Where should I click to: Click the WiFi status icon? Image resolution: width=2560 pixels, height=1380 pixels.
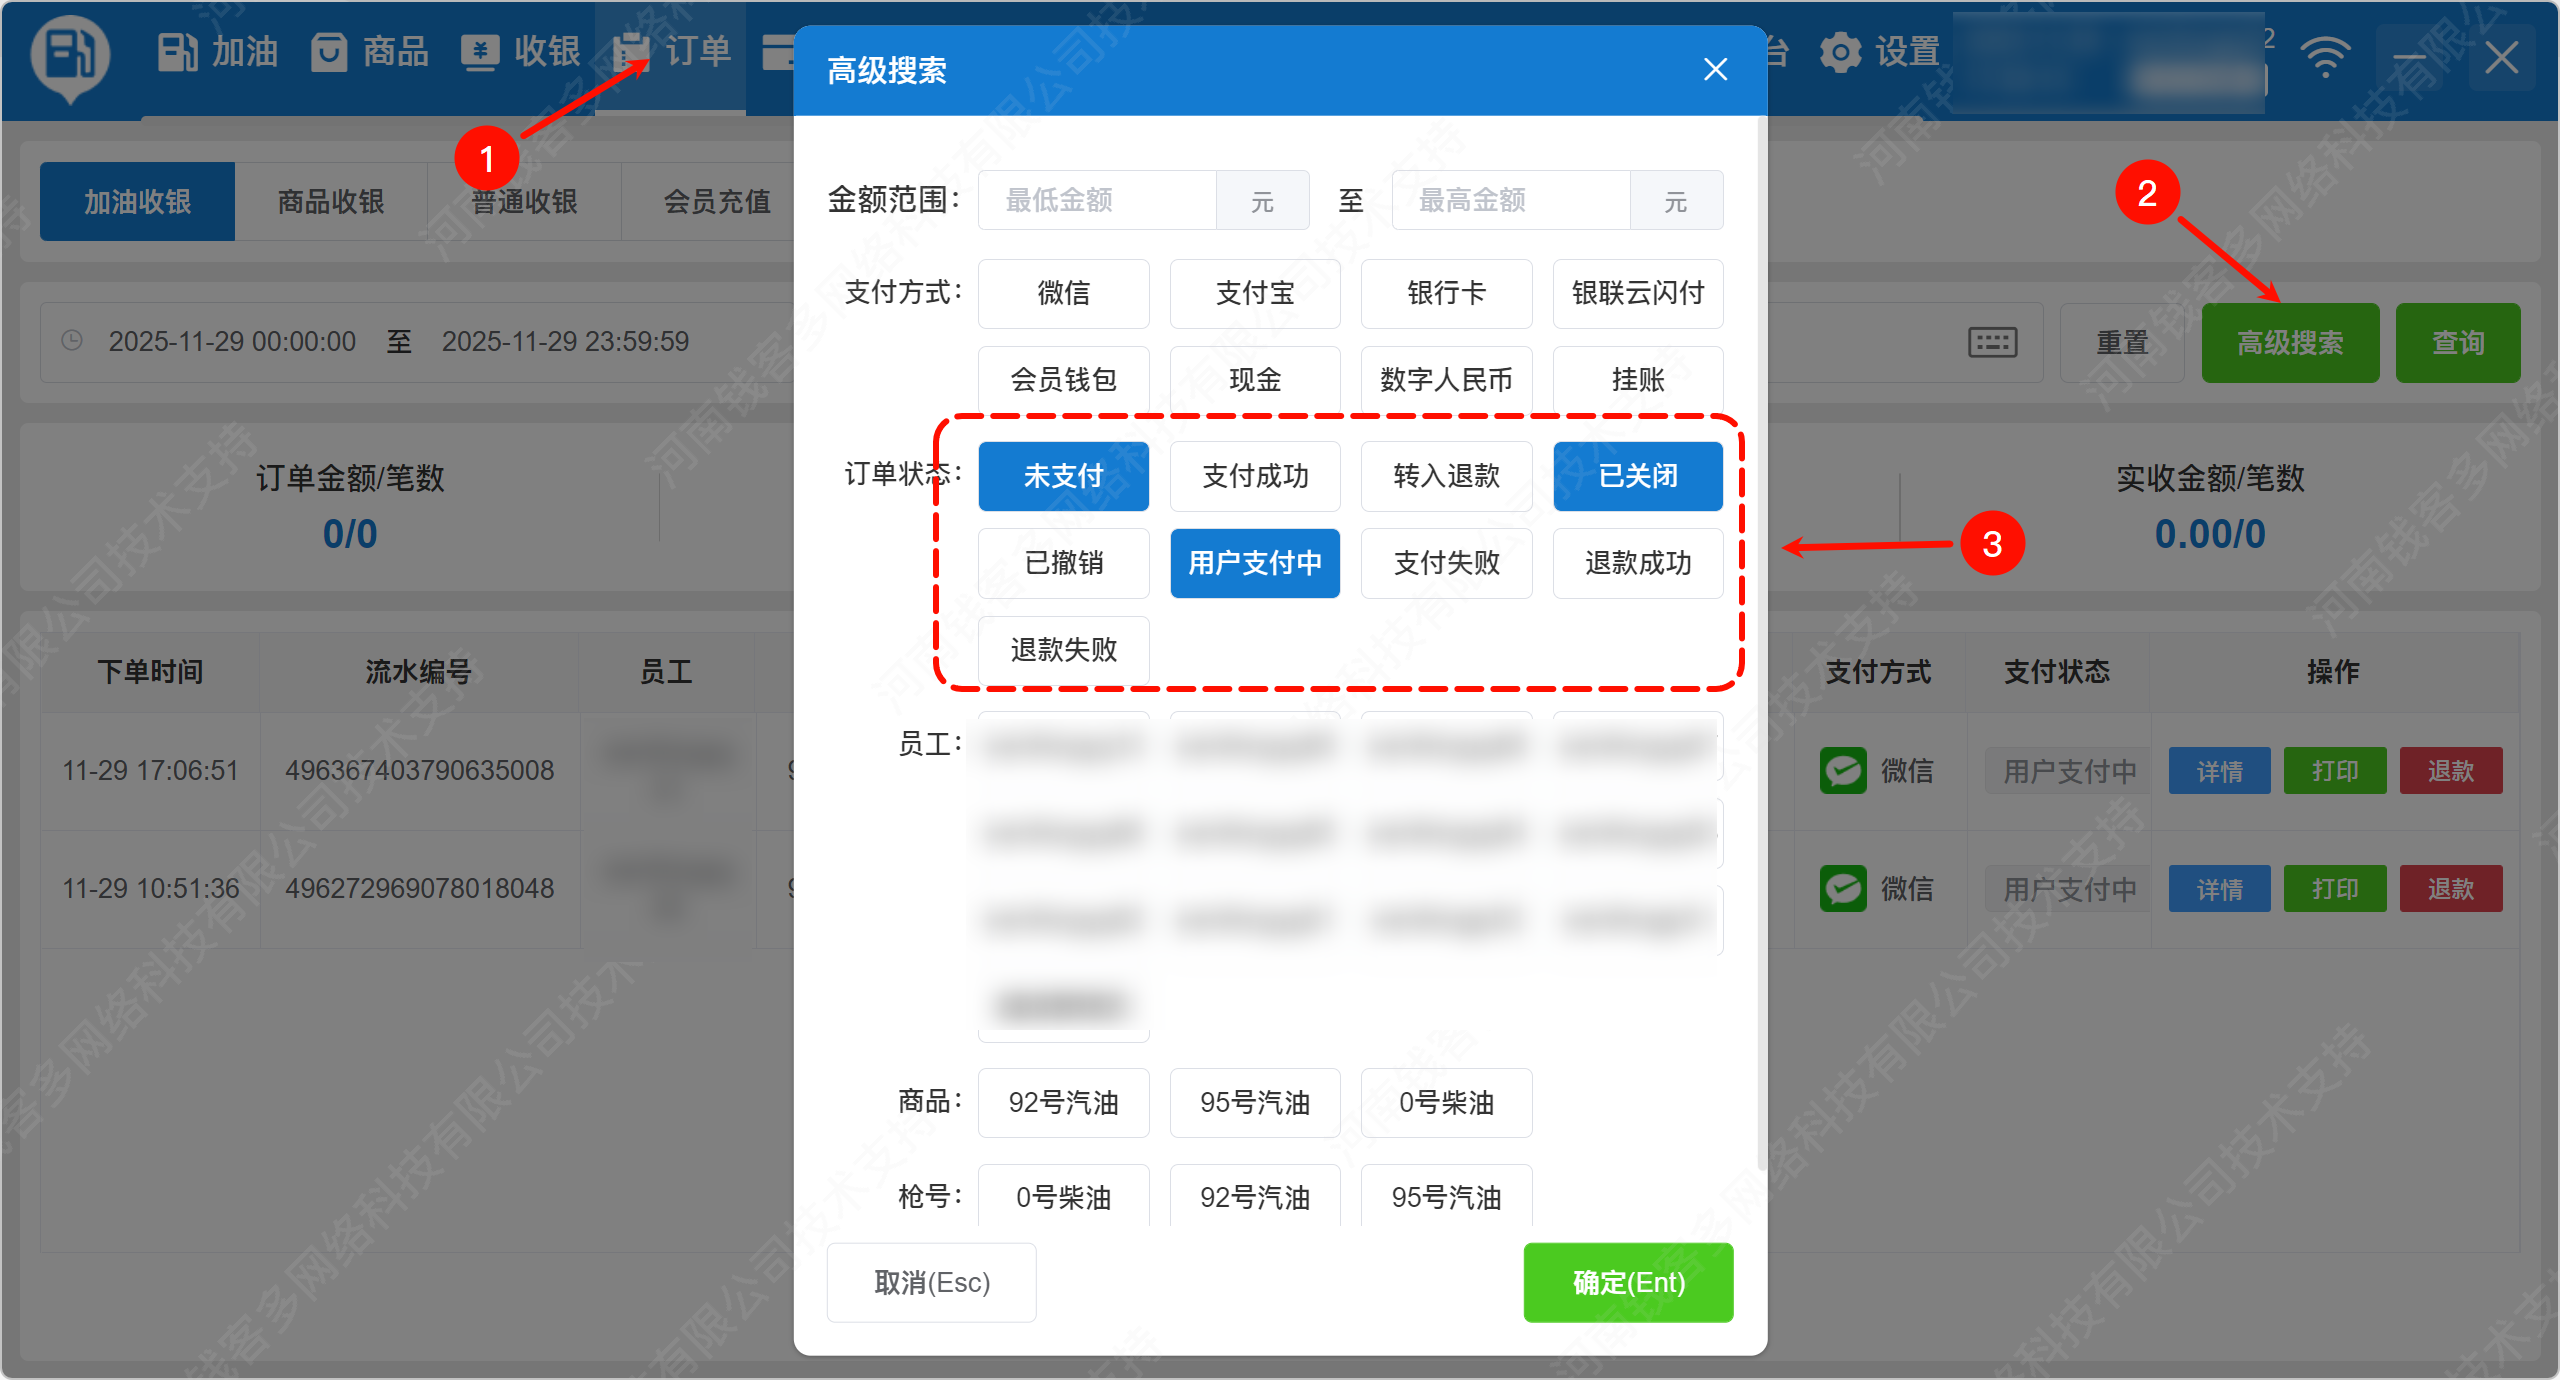pyautogui.click(x=2325, y=57)
